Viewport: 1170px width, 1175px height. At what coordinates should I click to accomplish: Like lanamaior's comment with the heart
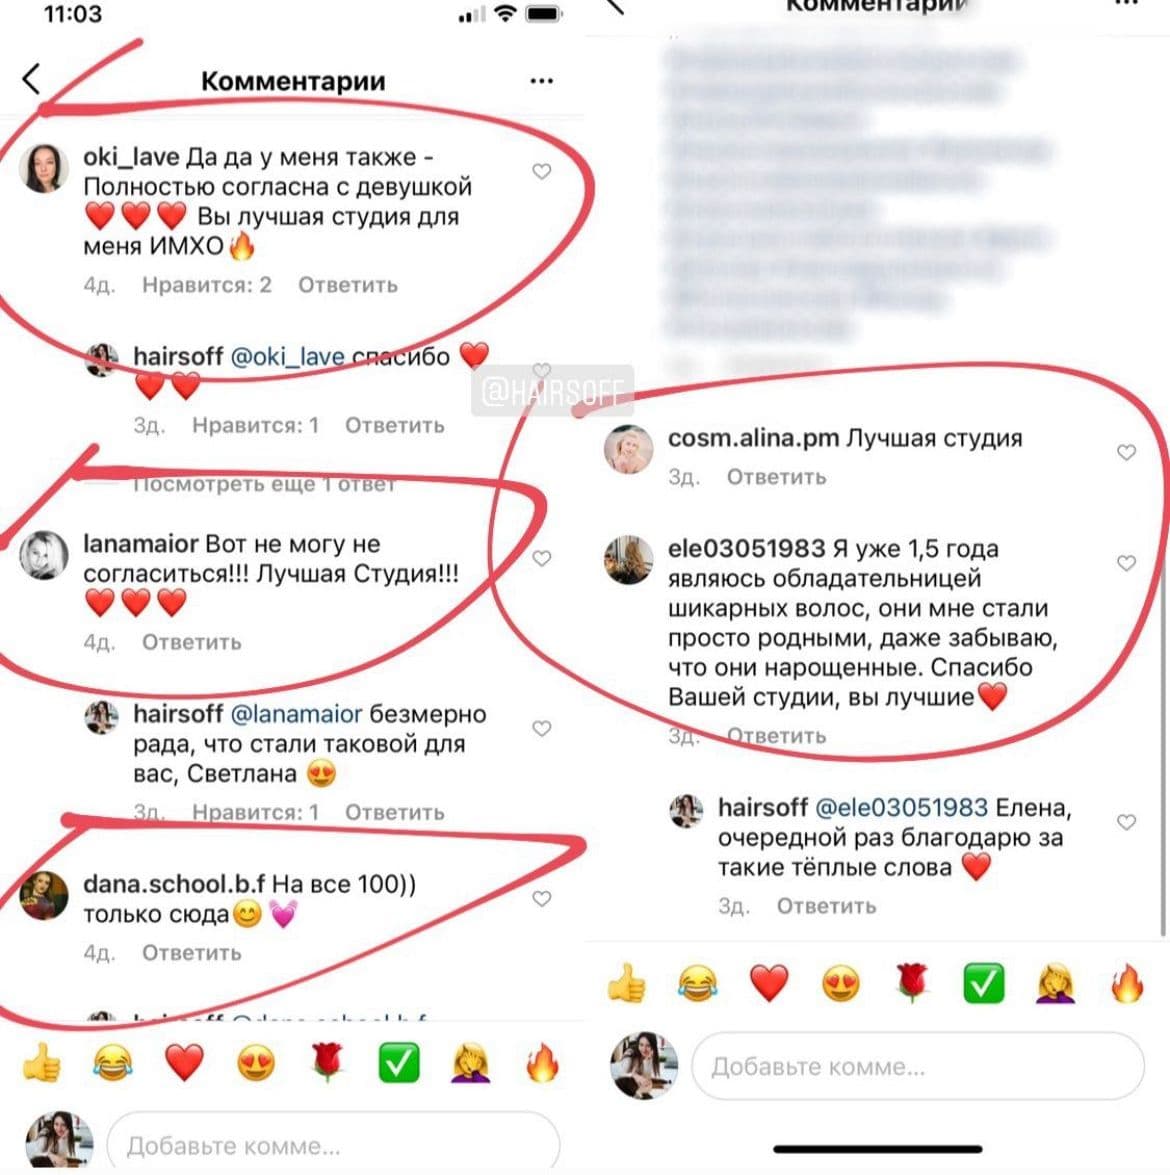541,558
